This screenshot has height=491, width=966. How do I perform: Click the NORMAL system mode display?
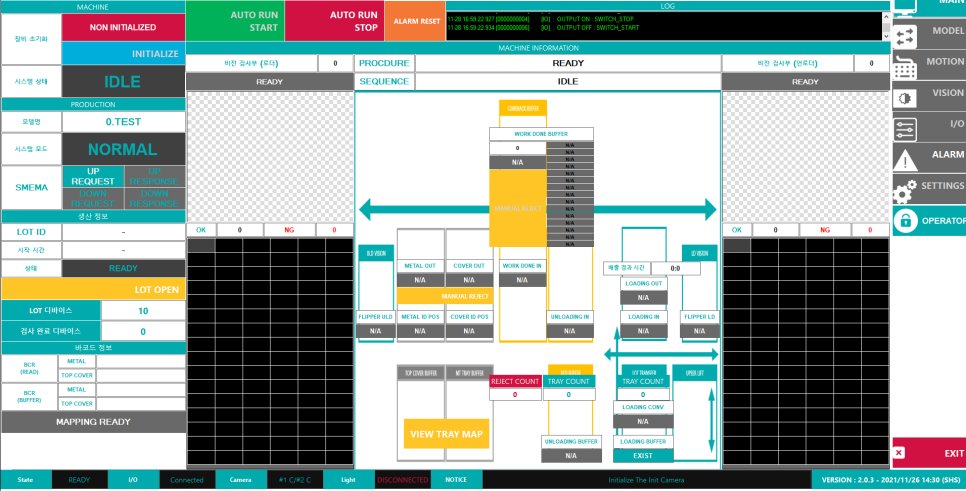[x=123, y=149]
